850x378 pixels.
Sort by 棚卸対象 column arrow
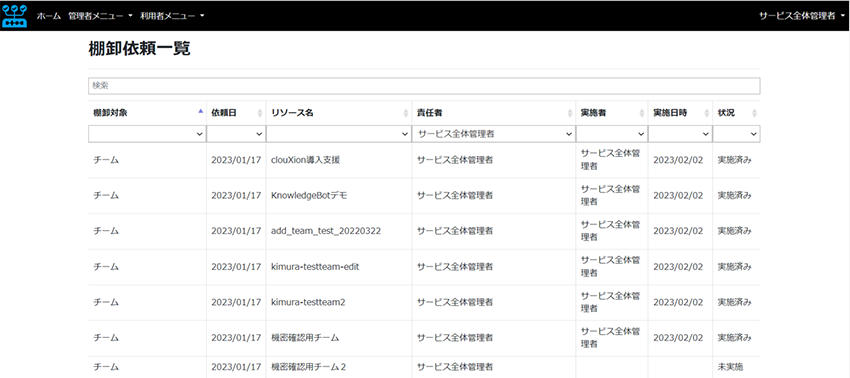coord(201,111)
